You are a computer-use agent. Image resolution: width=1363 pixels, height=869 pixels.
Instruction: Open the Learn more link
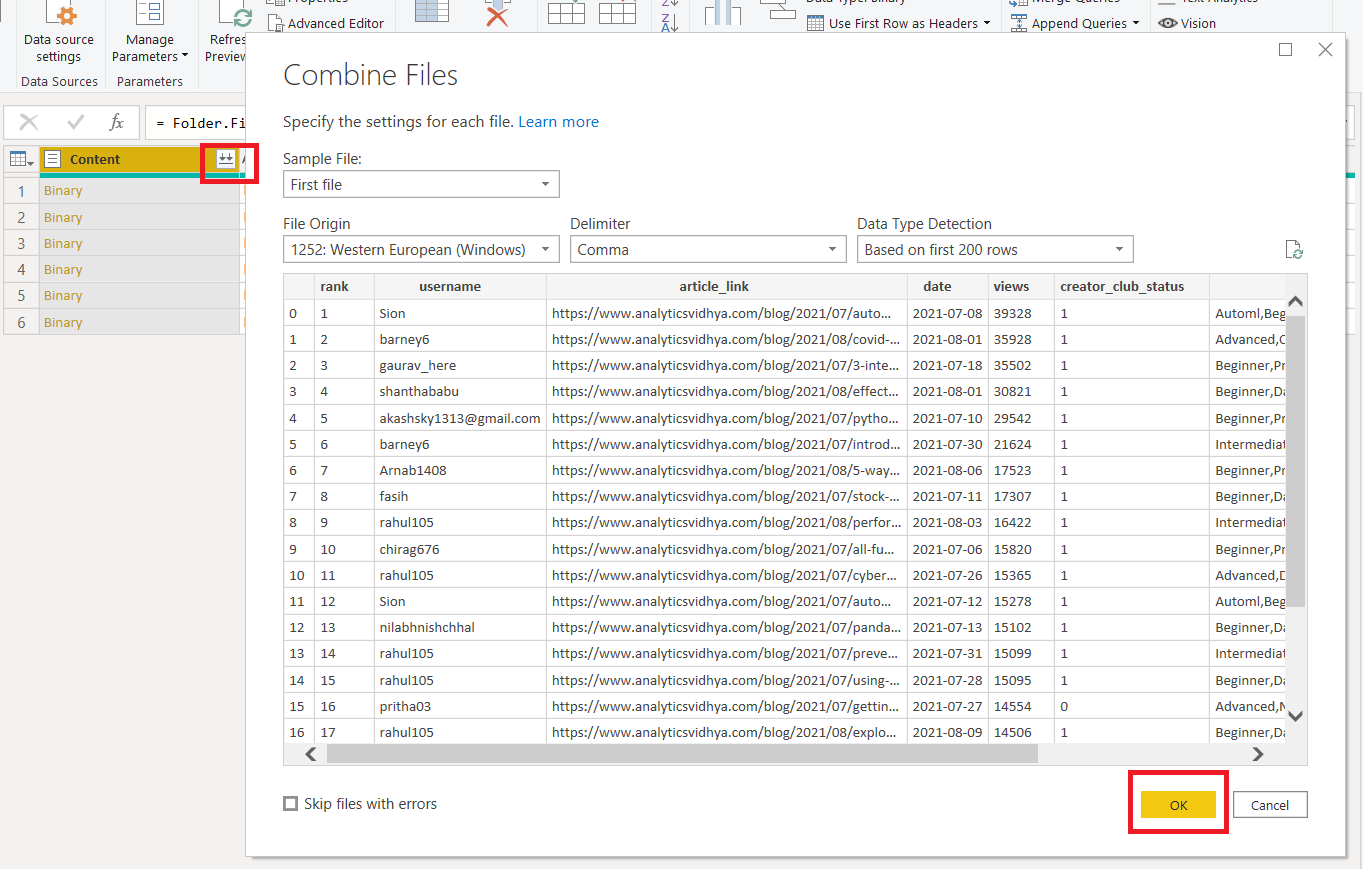[x=558, y=121]
